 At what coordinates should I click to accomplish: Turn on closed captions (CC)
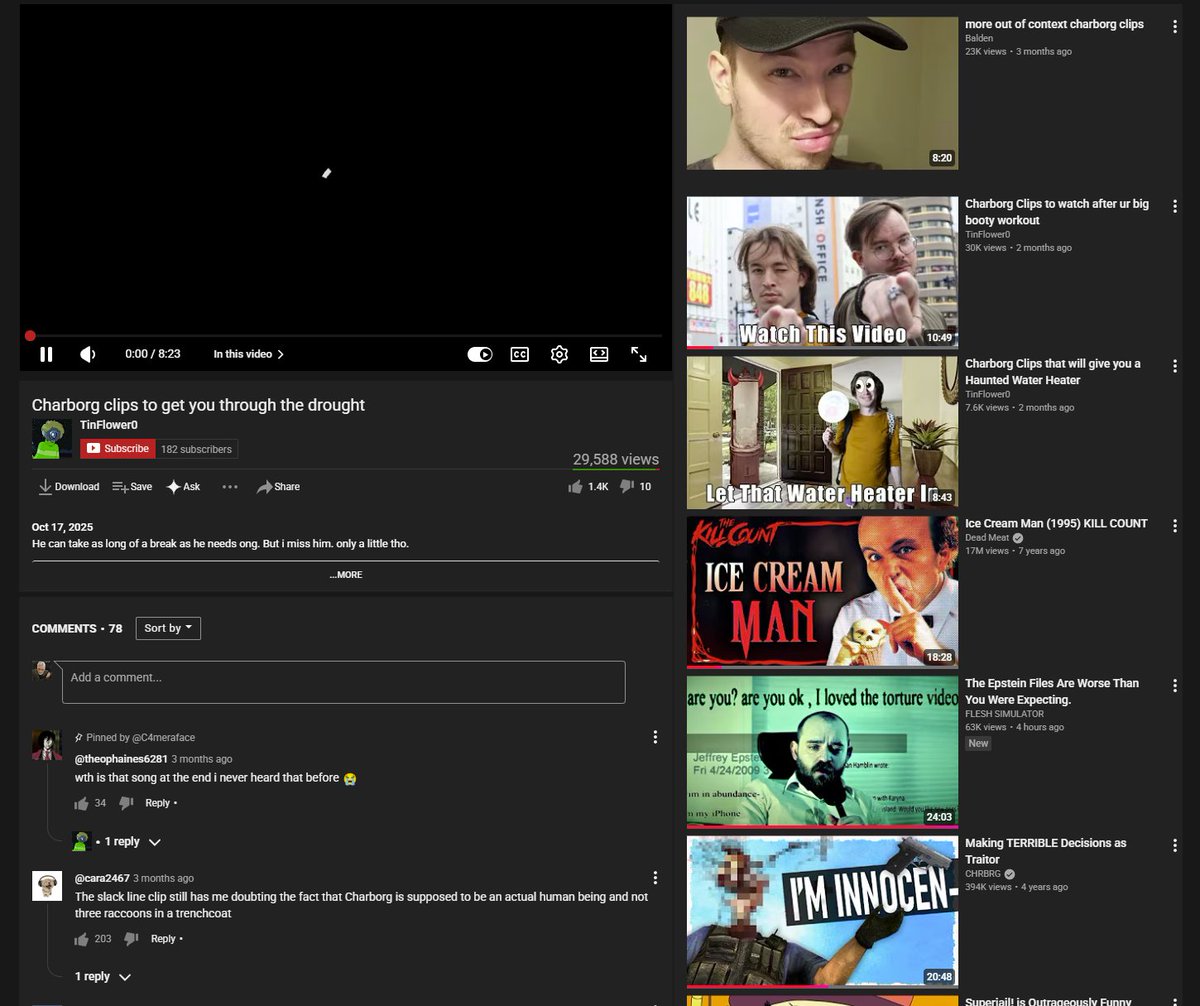(519, 354)
